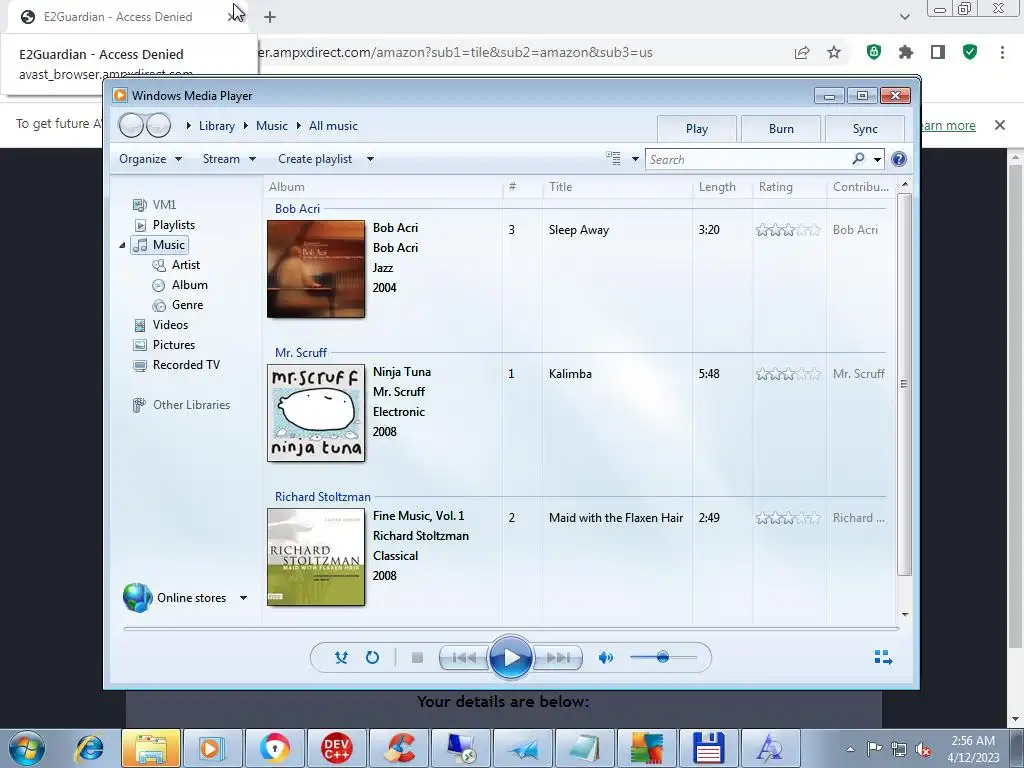Select the Sleep Away track
The image size is (1024, 768).
point(579,230)
